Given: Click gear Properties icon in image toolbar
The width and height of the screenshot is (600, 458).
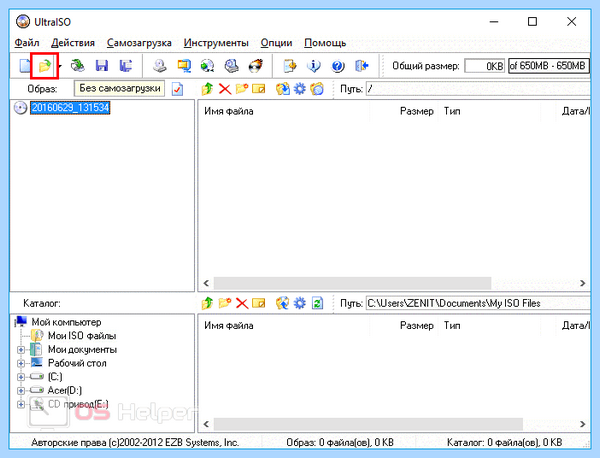Looking at the screenshot, I should [x=300, y=89].
